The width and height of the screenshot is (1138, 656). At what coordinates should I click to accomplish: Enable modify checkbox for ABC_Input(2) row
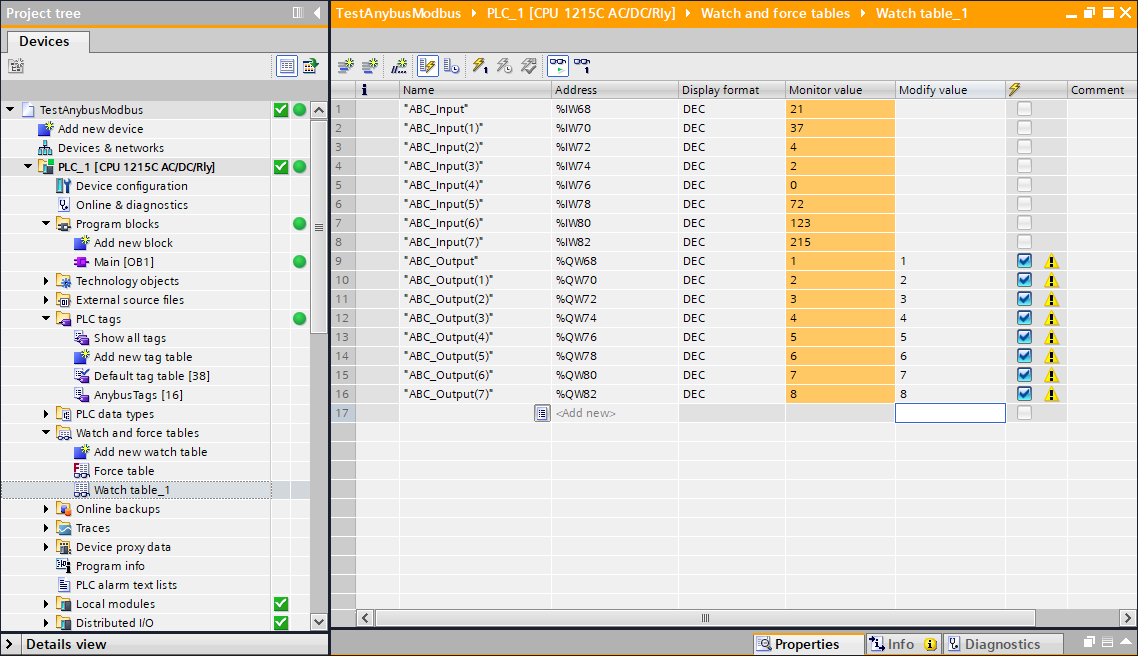coord(1024,147)
